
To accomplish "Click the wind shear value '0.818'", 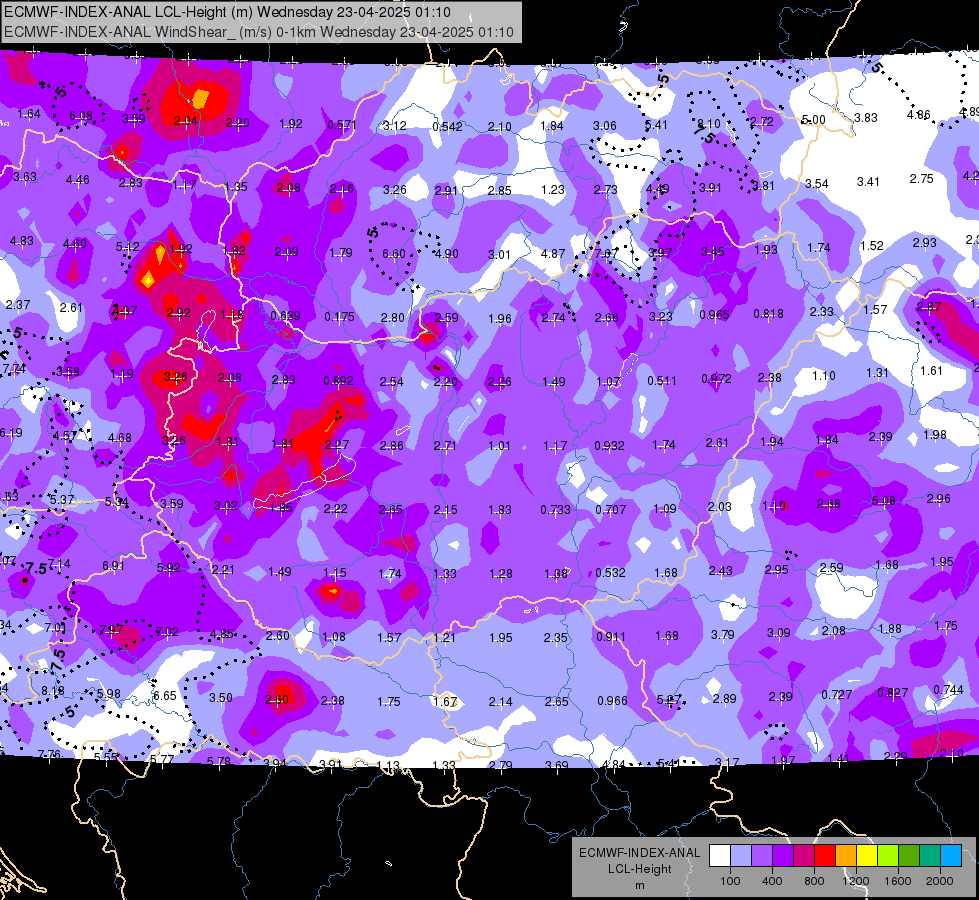I will (768, 314).
